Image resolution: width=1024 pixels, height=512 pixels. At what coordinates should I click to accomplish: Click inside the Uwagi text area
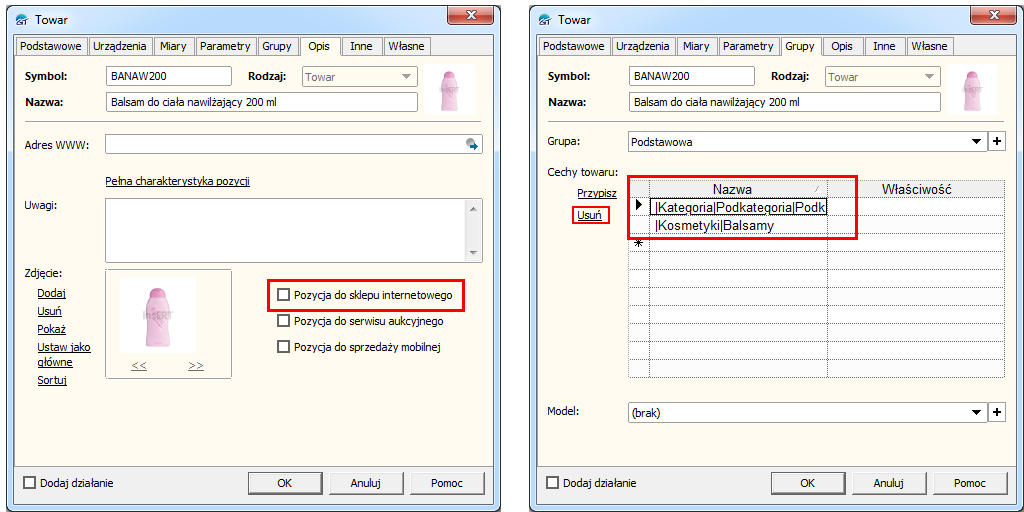click(285, 229)
